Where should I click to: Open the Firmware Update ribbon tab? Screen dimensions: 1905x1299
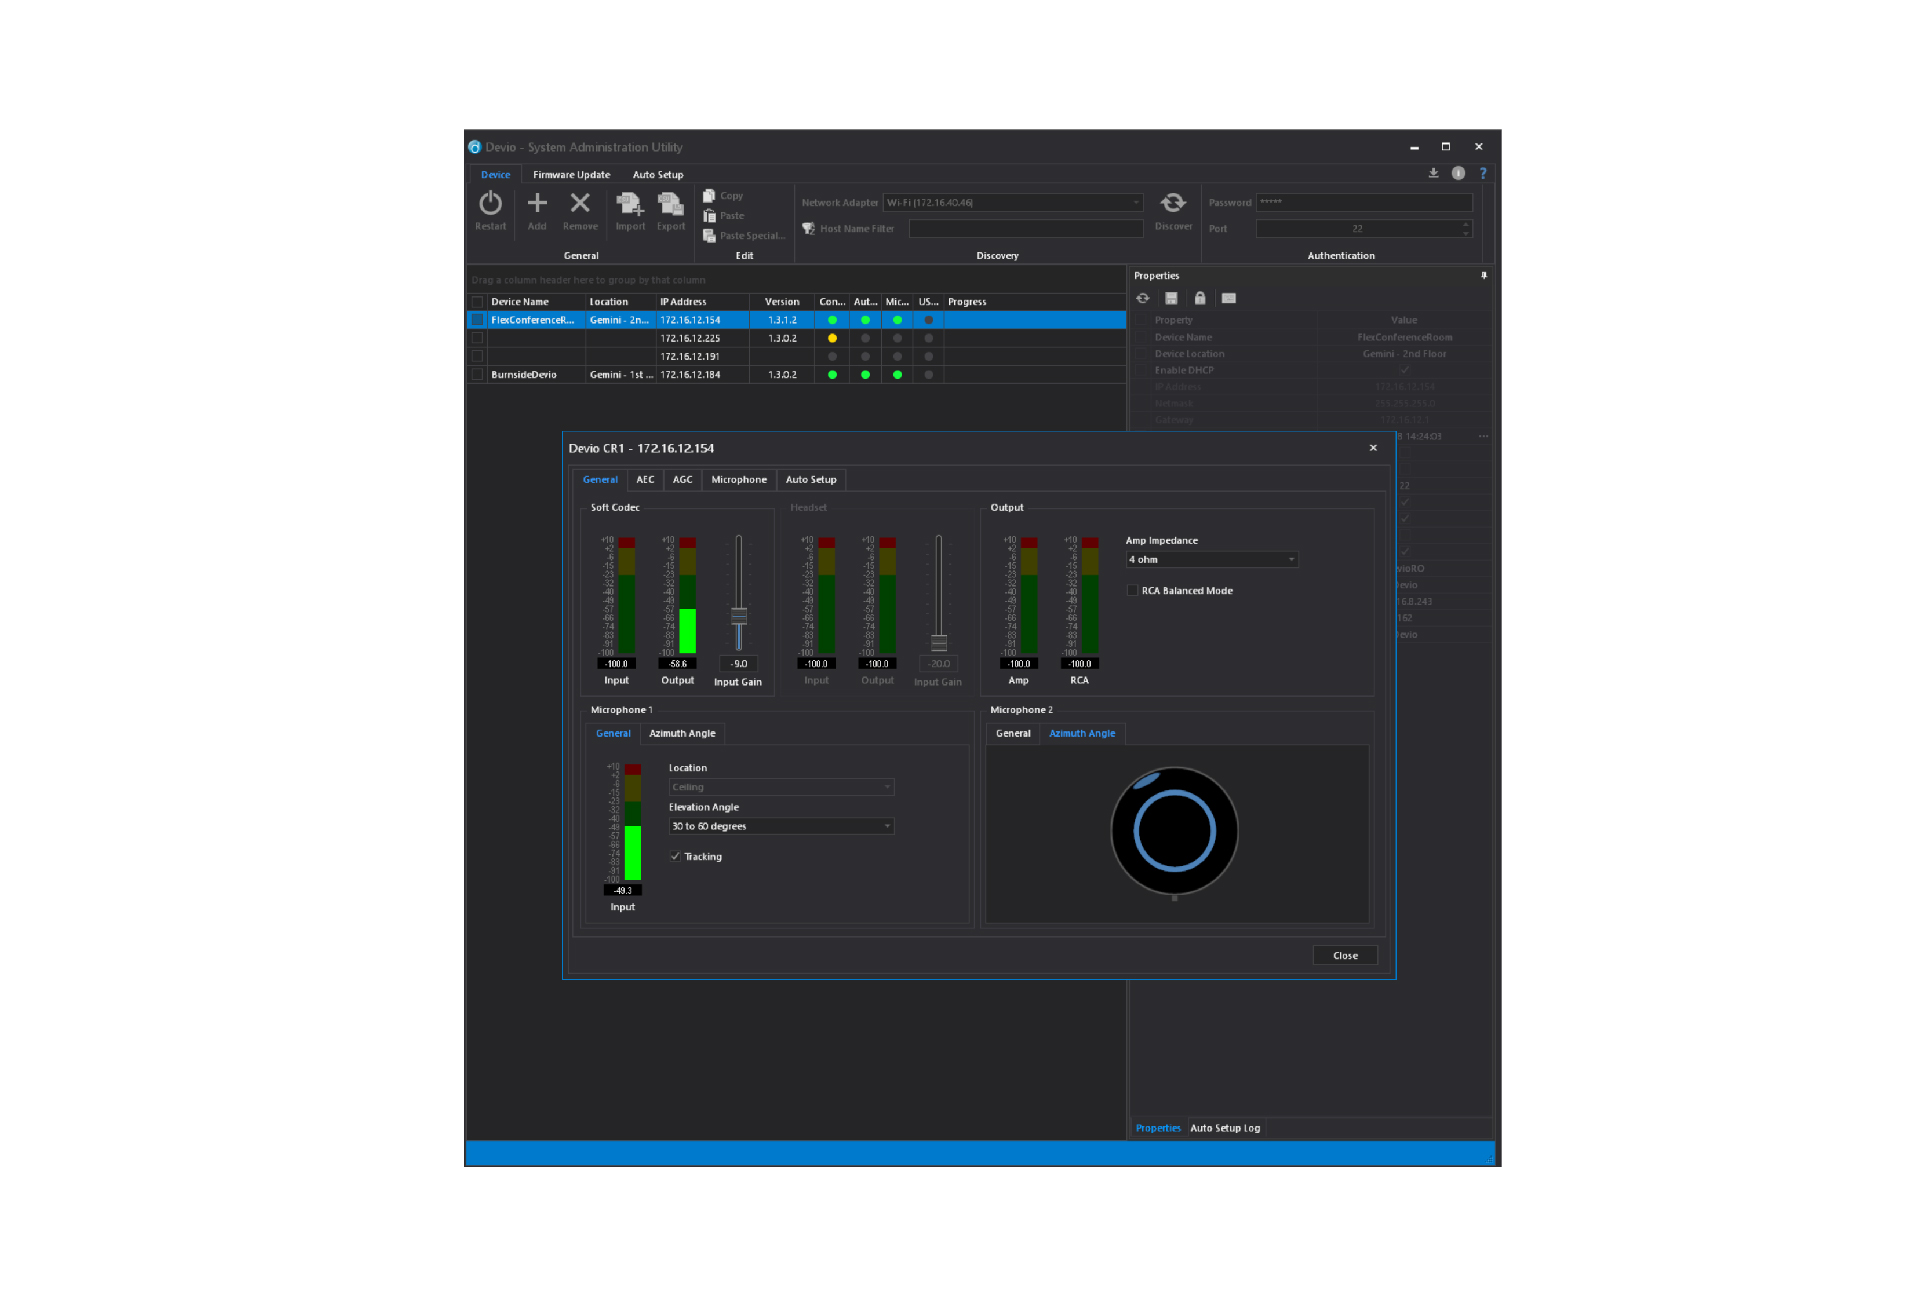pyautogui.click(x=571, y=175)
